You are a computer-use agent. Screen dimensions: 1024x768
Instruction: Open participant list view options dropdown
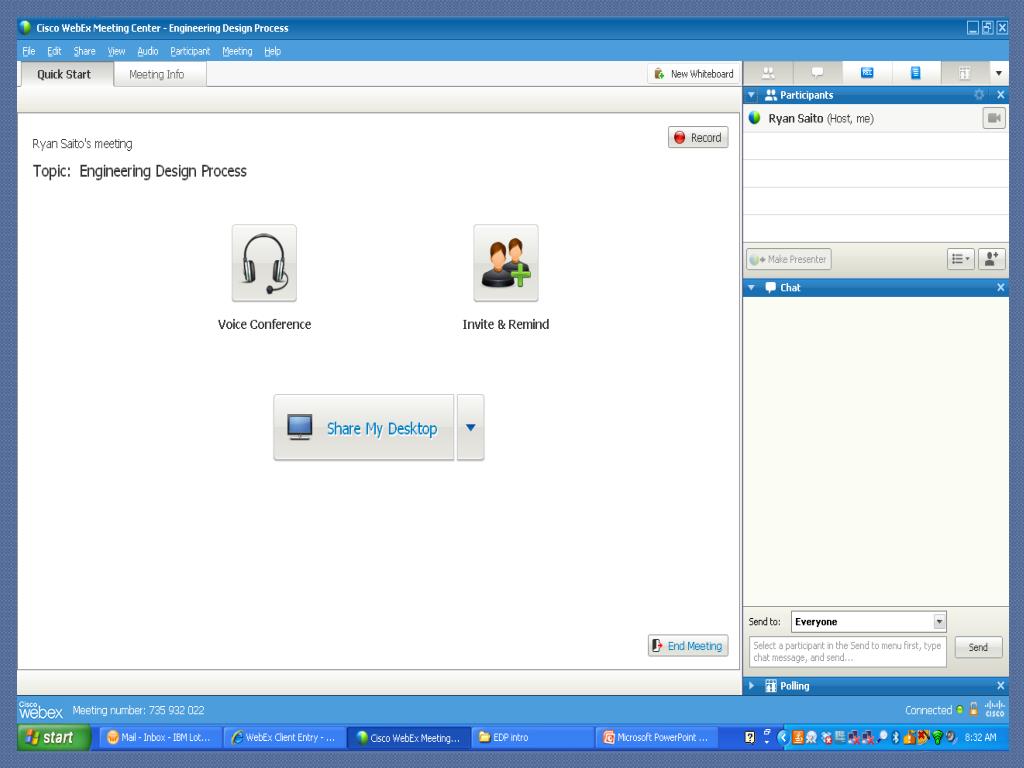[x=961, y=259]
